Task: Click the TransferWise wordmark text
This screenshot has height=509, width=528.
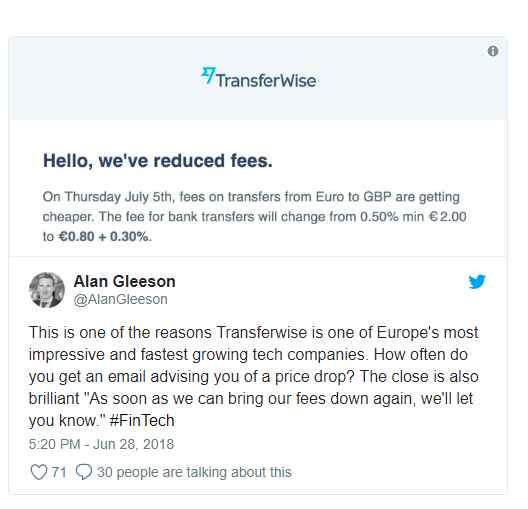Action: (x=266, y=81)
